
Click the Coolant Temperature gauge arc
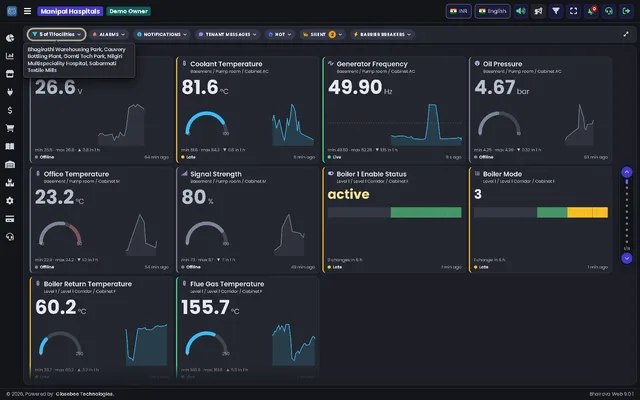206,123
